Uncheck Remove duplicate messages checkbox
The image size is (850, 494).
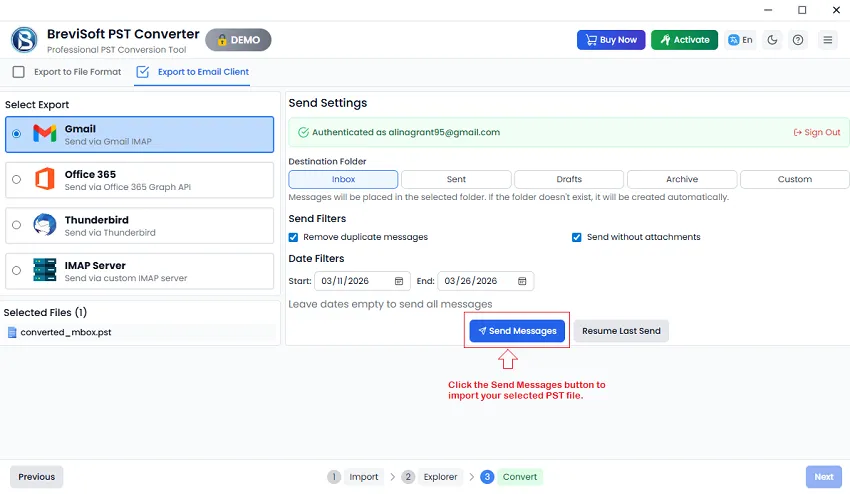pos(293,237)
